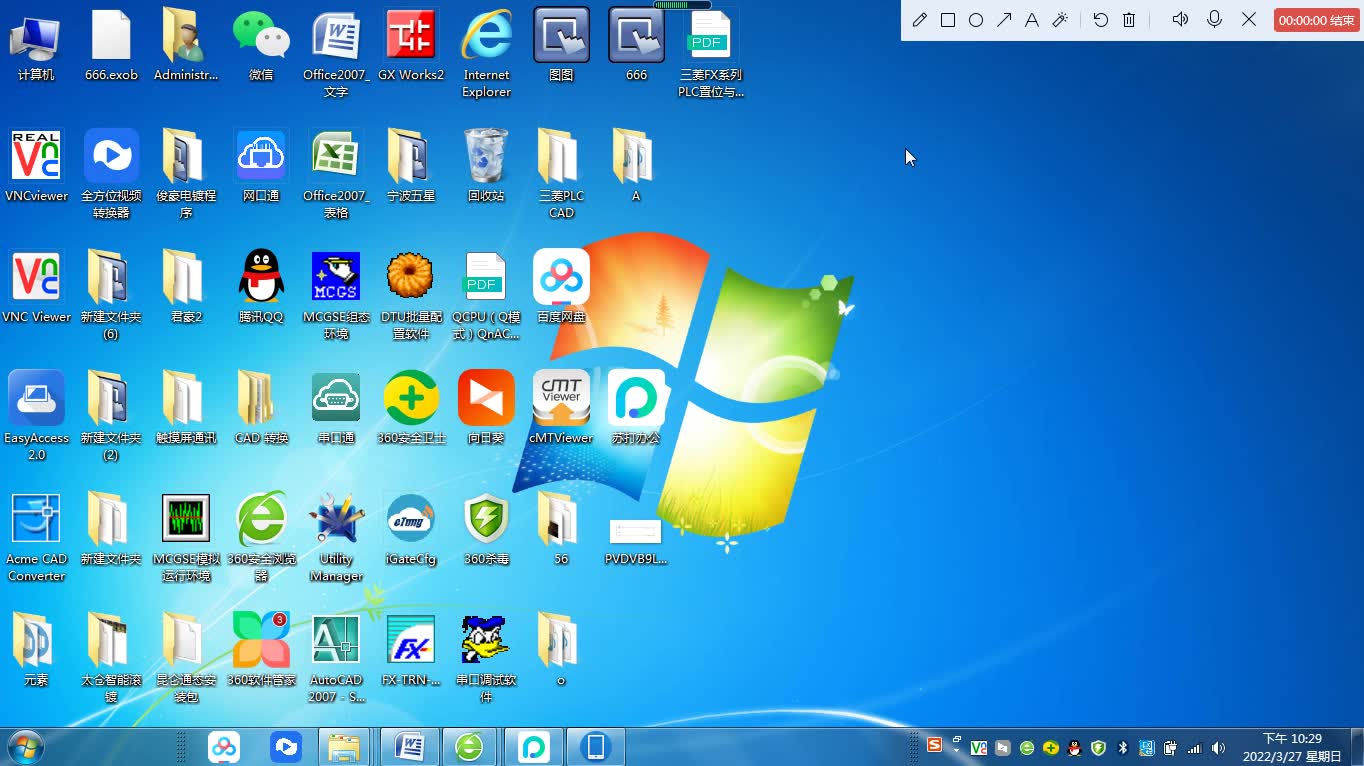Image resolution: width=1364 pixels, height=766 pixels.
Task: Launch 腾讯QQ from the desktop
Action: [261, 287]
